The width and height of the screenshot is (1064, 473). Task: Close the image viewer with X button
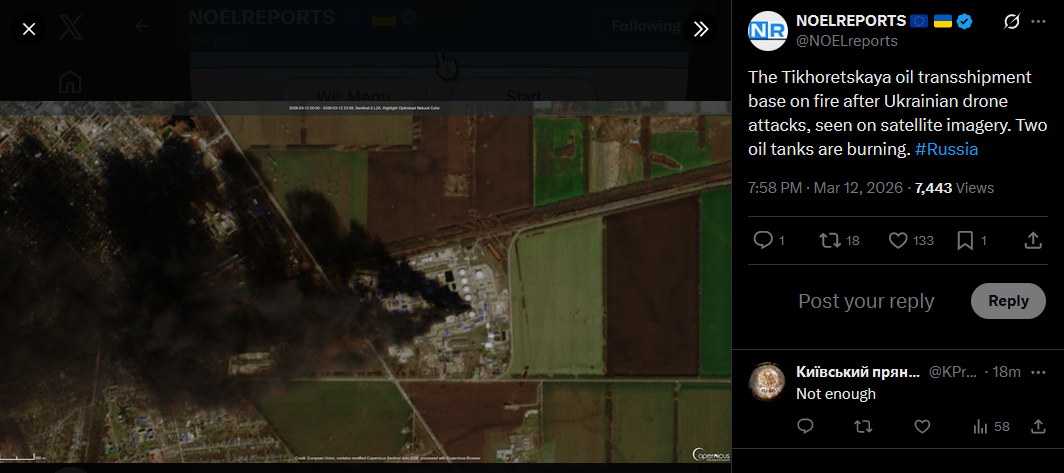point(28,29)
